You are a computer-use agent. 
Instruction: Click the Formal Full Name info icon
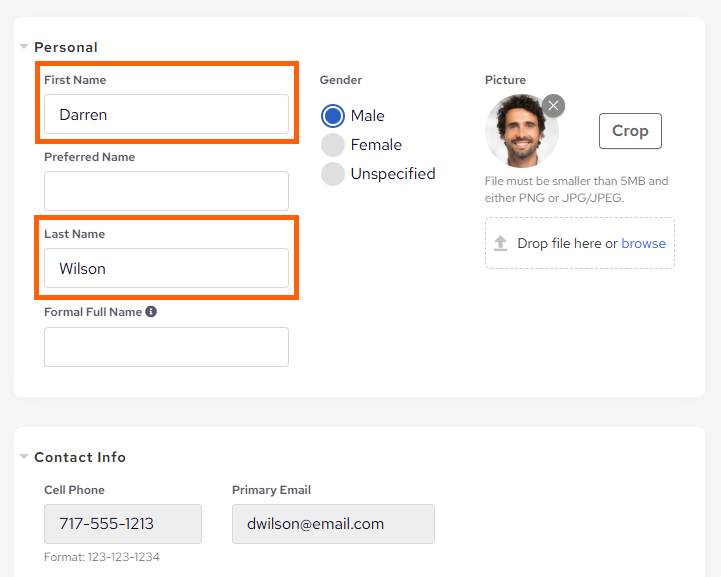click(x=151, y=312)
